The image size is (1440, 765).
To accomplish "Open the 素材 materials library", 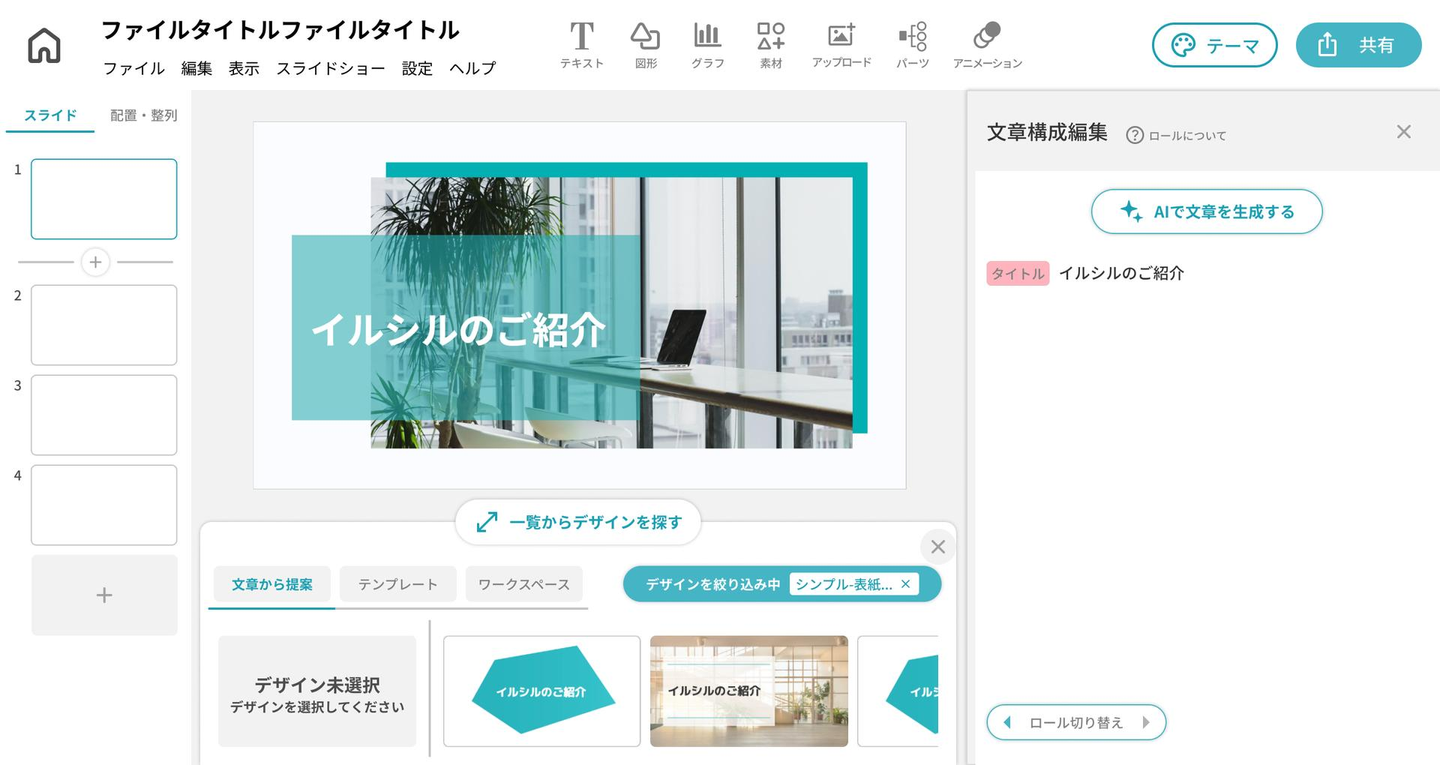I will tap(771, 46).
